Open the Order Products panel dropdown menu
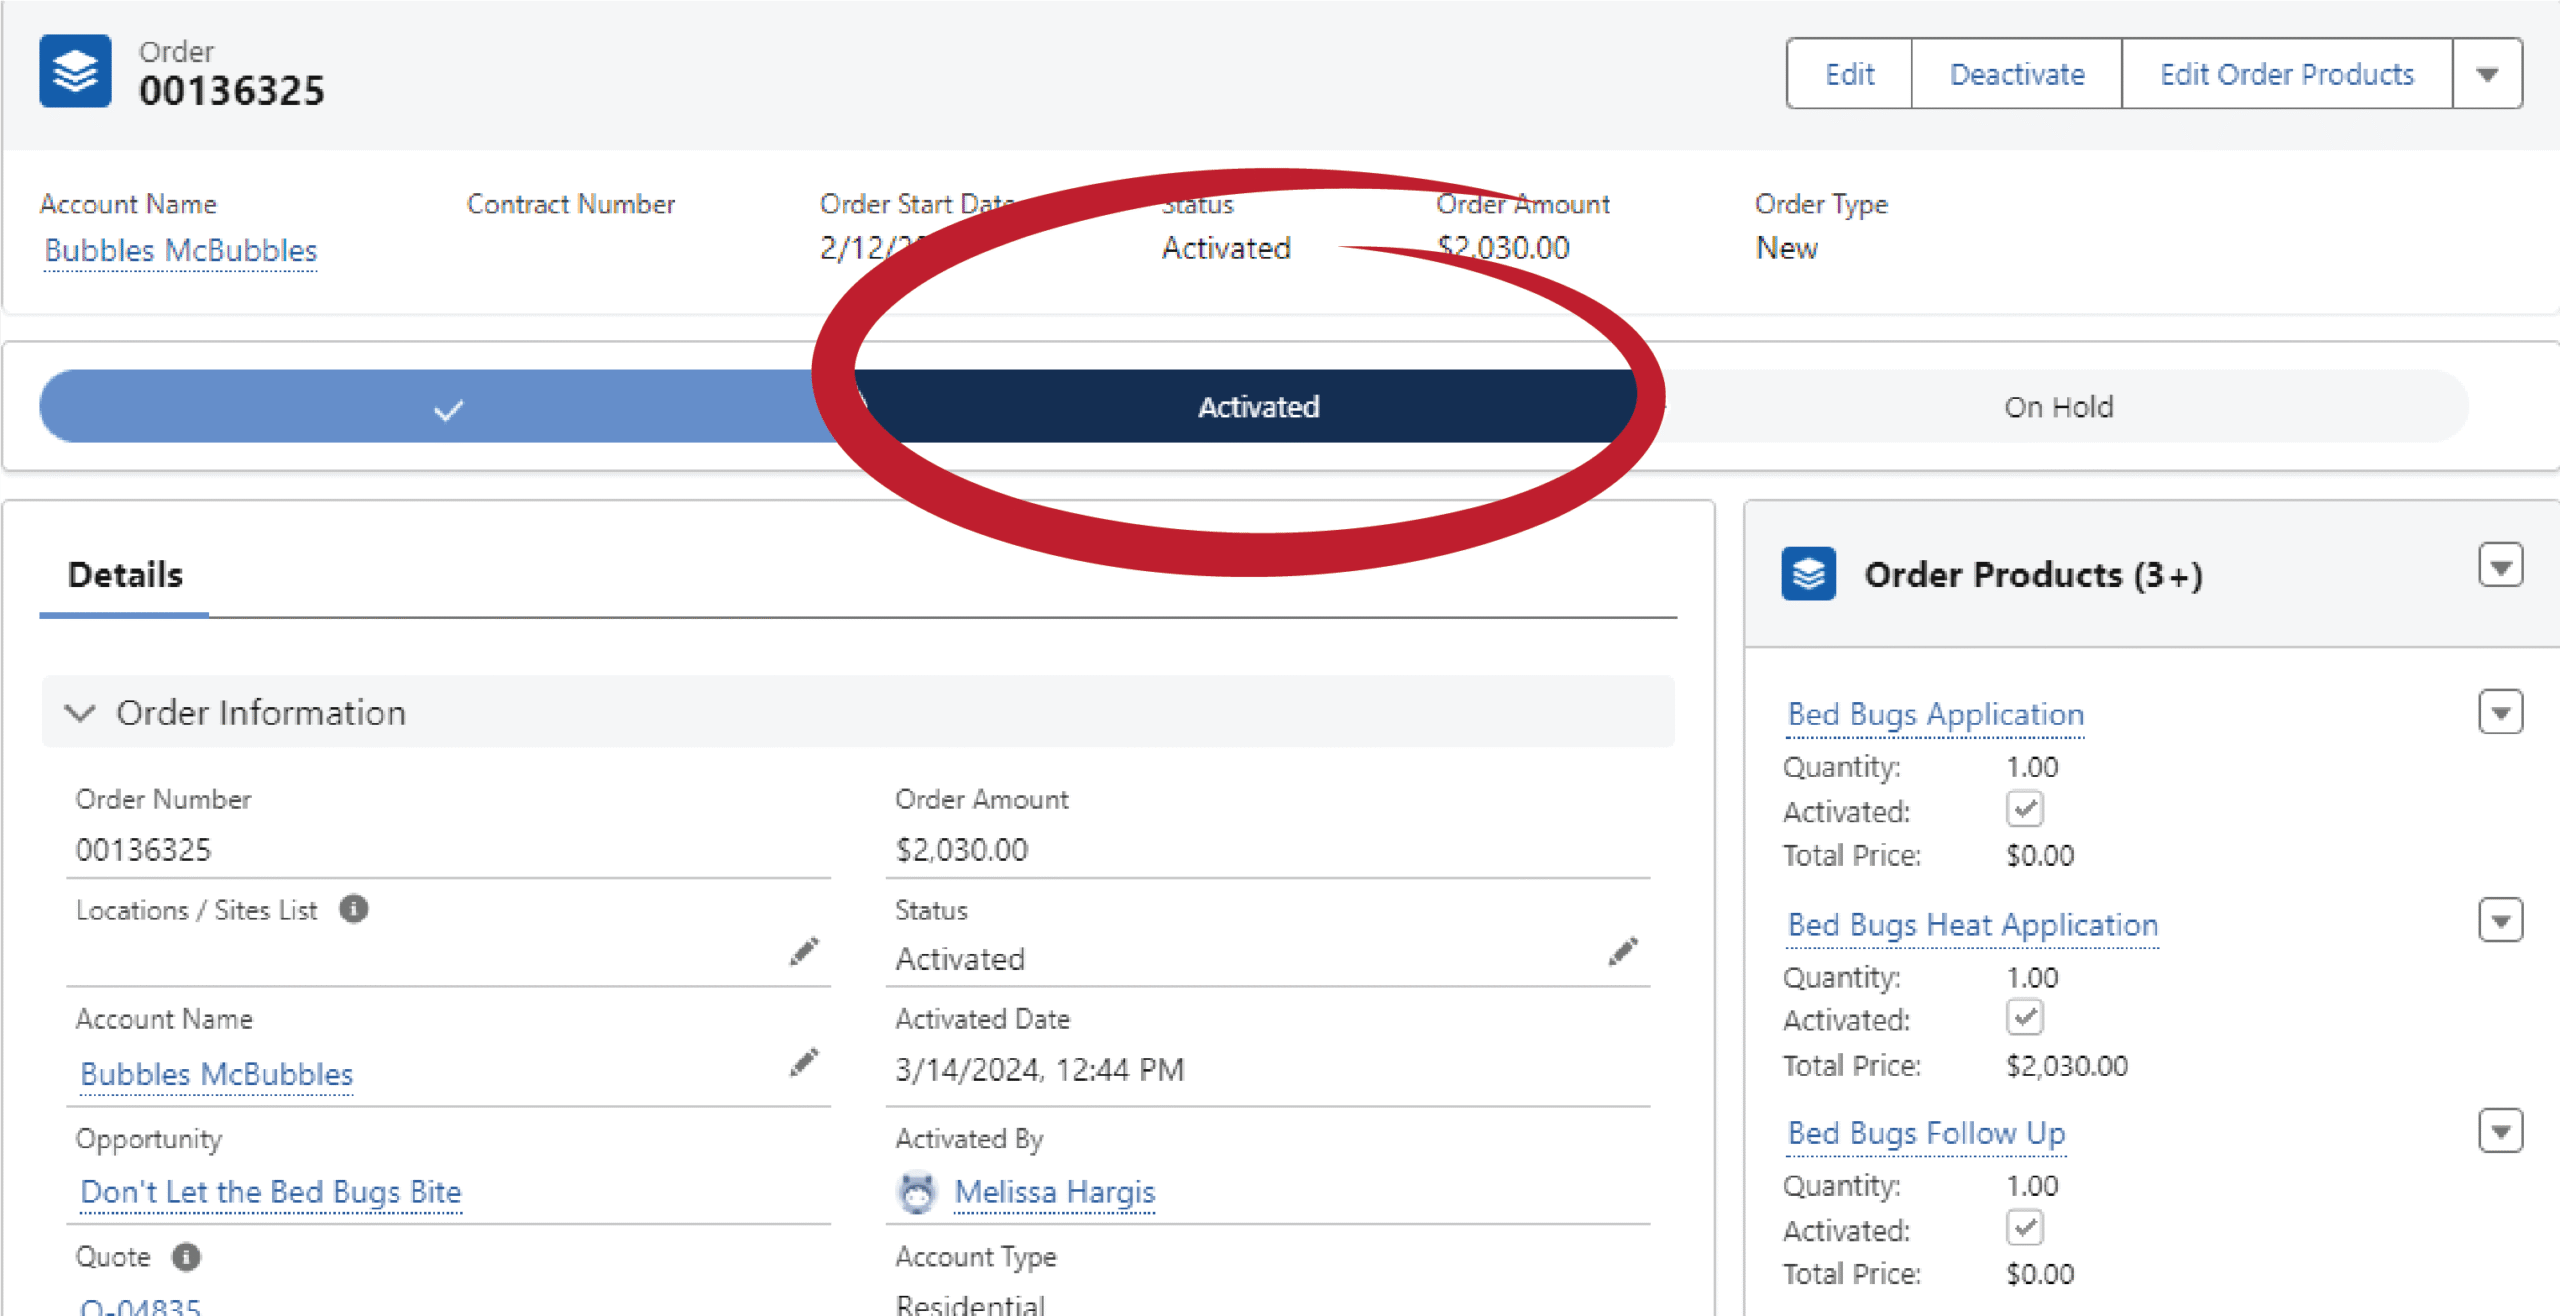 pyautogui.click(x=2500, y=567)
